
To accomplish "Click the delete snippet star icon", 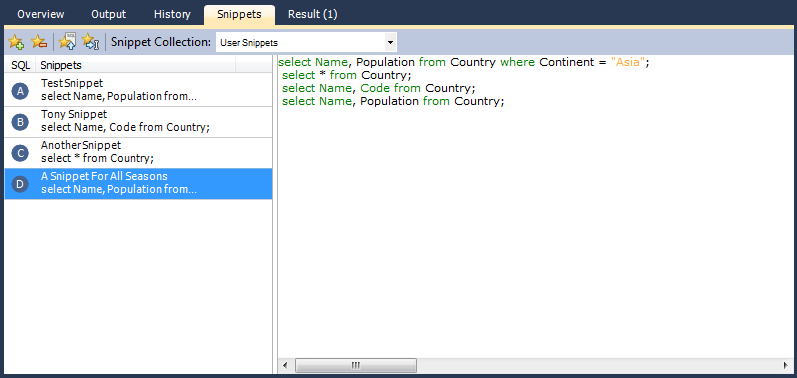I will tap(39, 42).
